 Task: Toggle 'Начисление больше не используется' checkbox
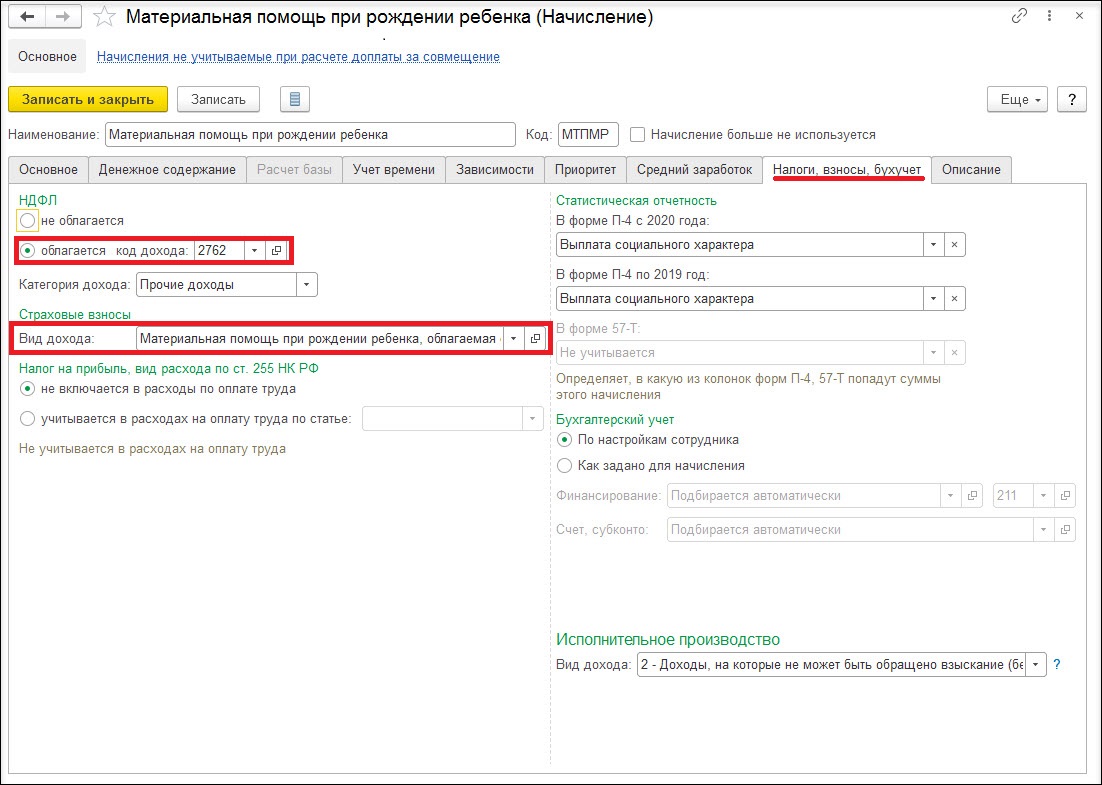click(x=637, y=134)
